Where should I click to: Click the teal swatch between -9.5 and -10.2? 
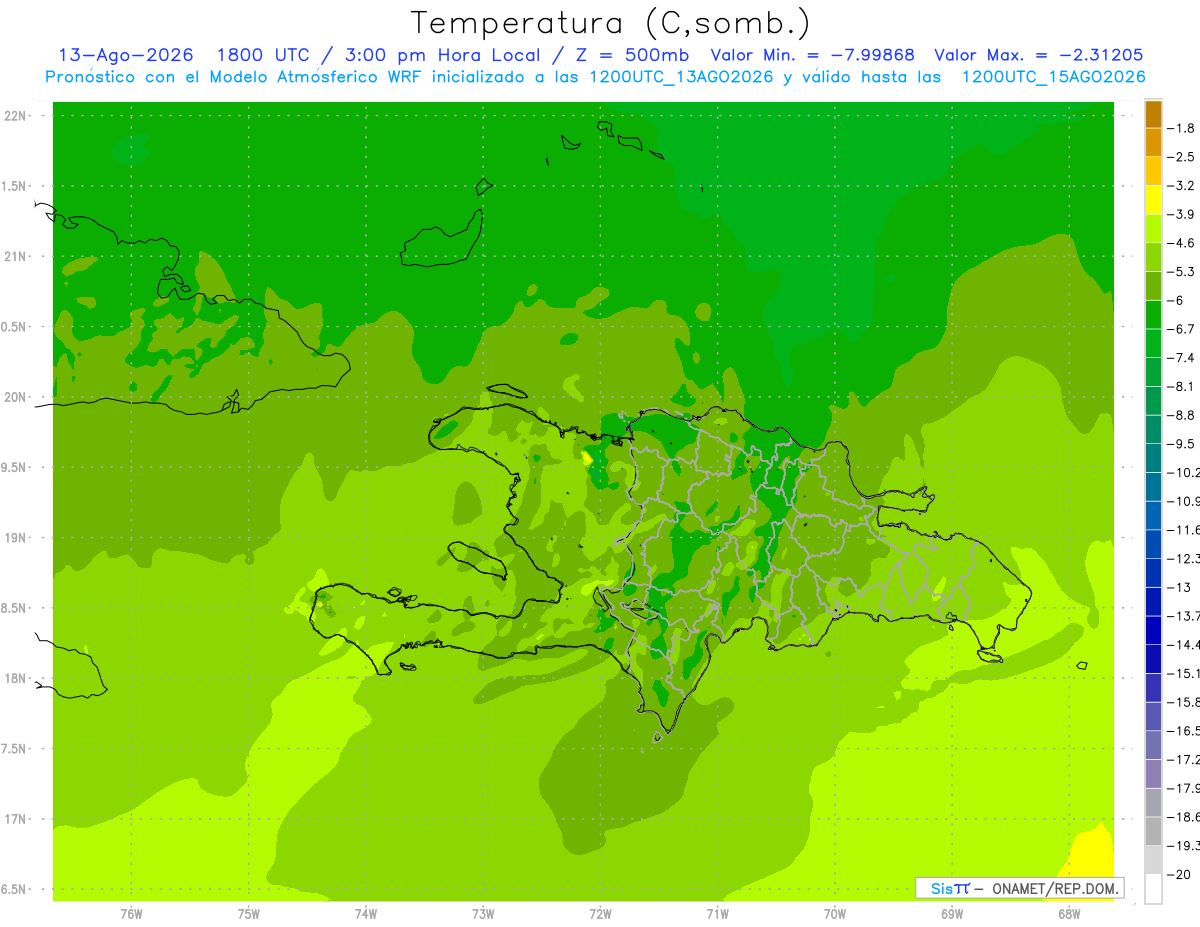point(1153,458)
